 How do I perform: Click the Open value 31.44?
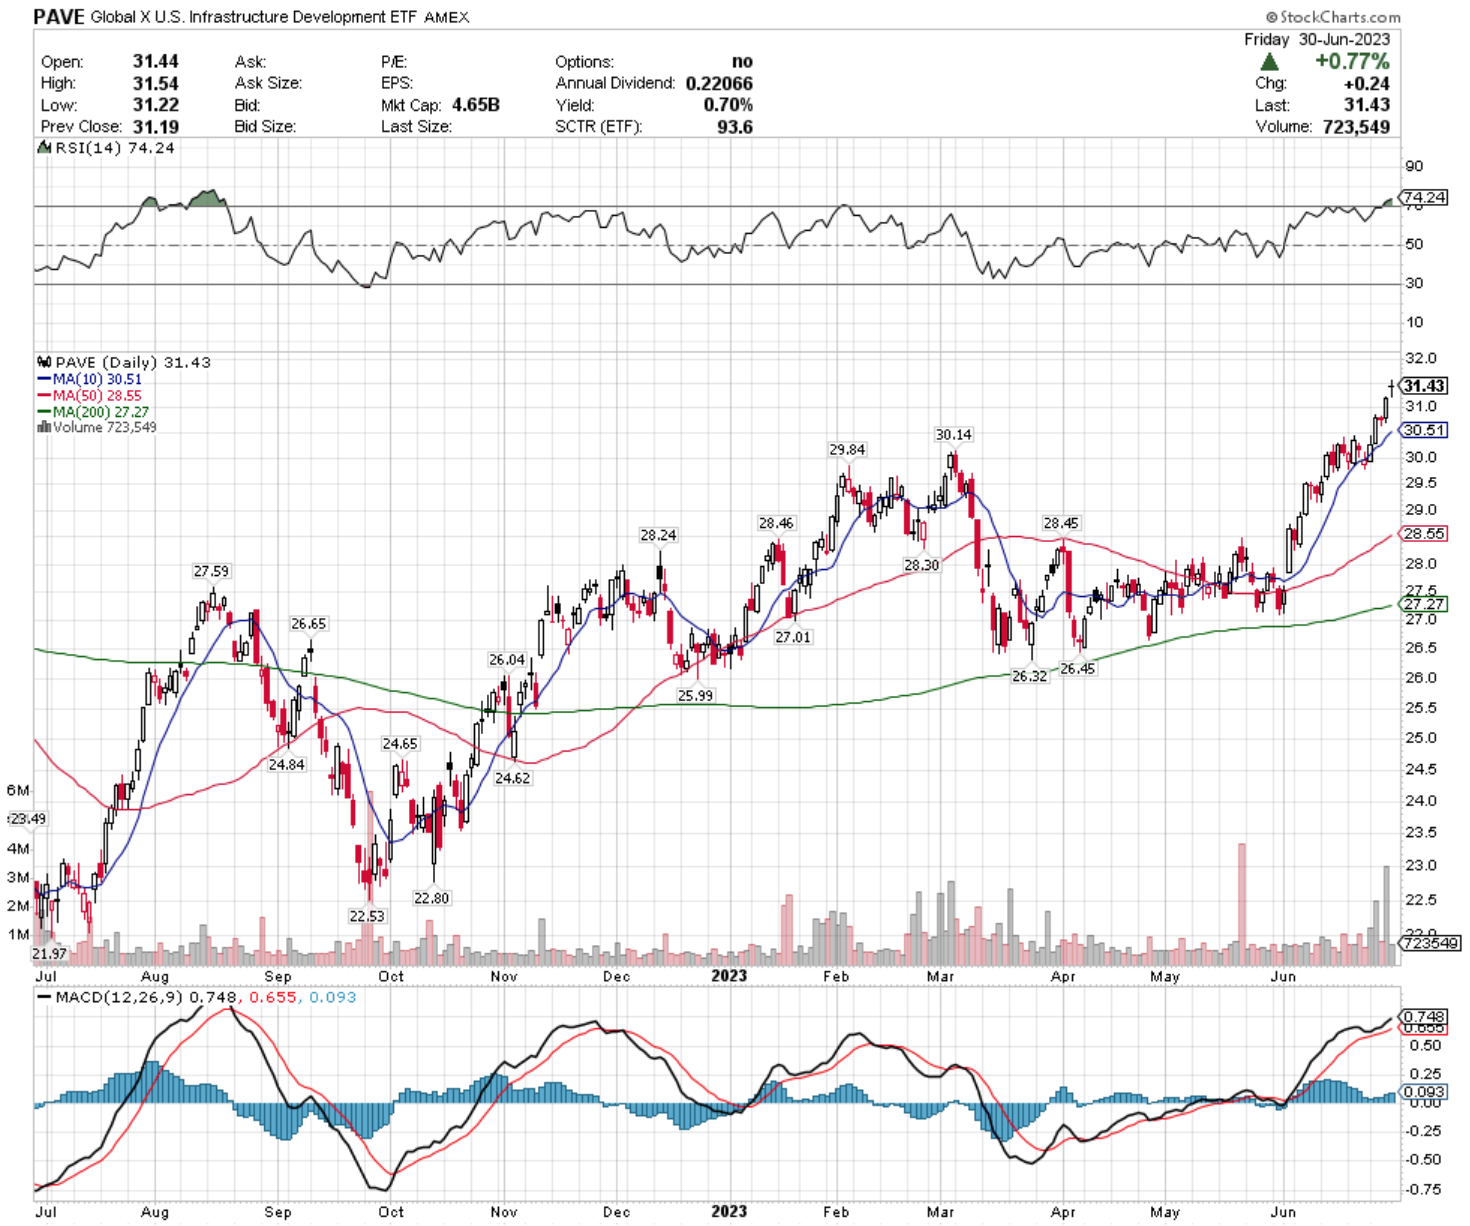click(x=156, y=61)
